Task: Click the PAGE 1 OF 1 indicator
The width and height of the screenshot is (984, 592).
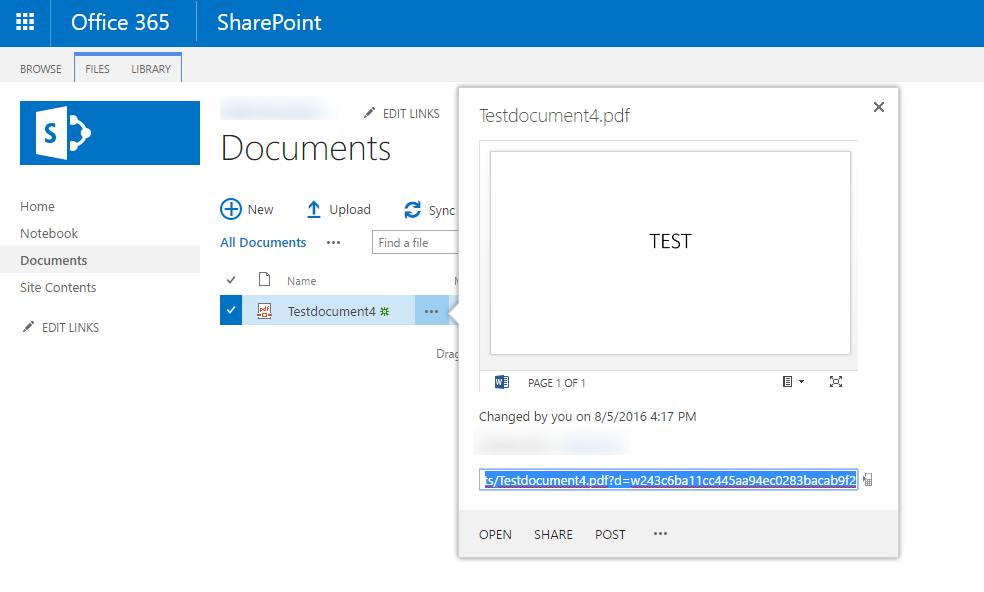Action: click(557, 383)
